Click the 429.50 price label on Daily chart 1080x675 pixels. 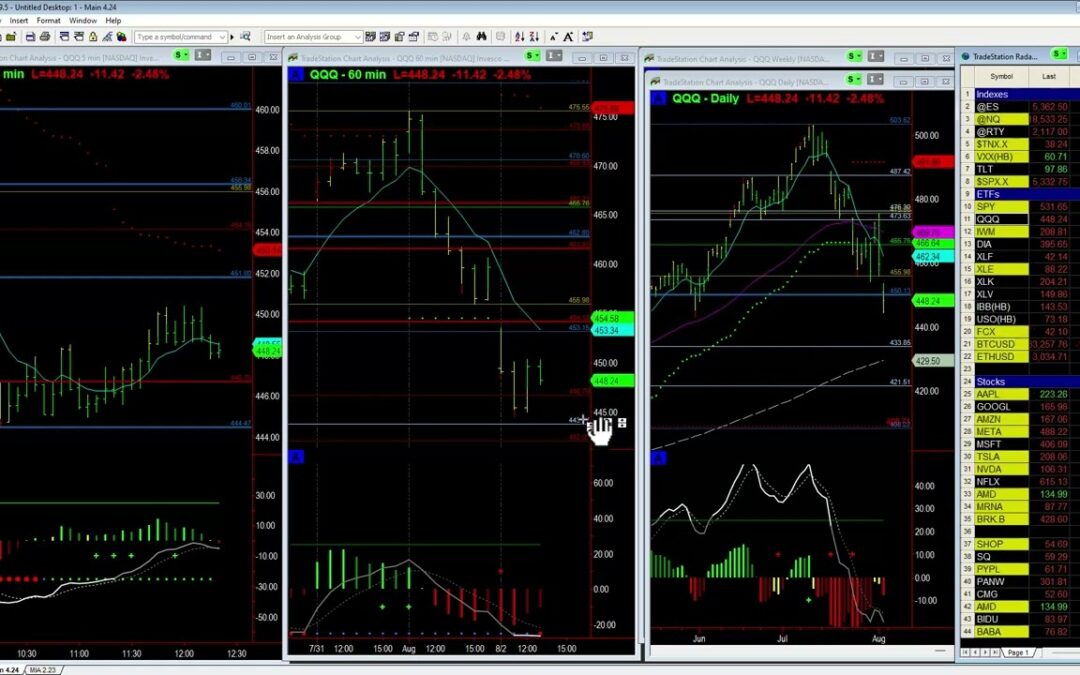933,361
